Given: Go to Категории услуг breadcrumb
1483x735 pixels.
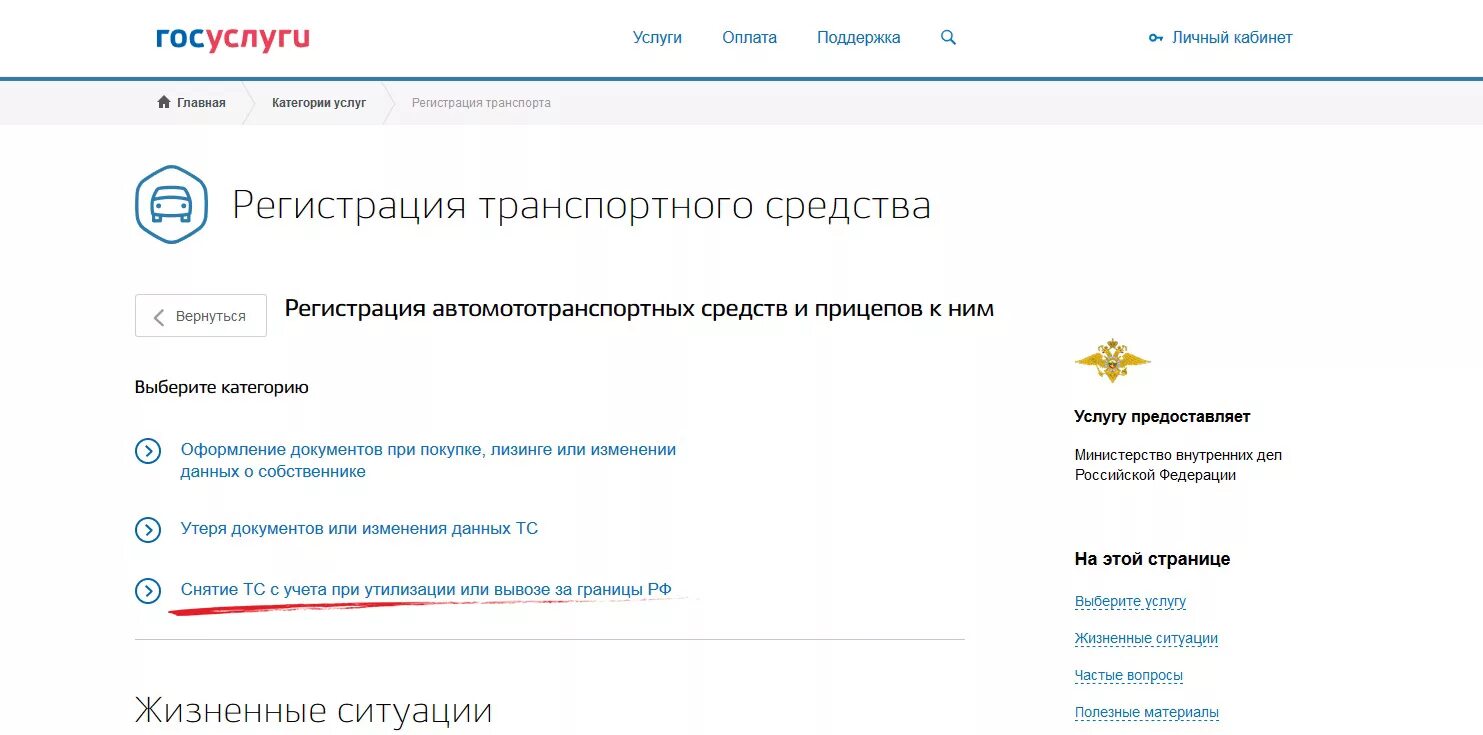Looking at the screenshot, I should (319, 103).
